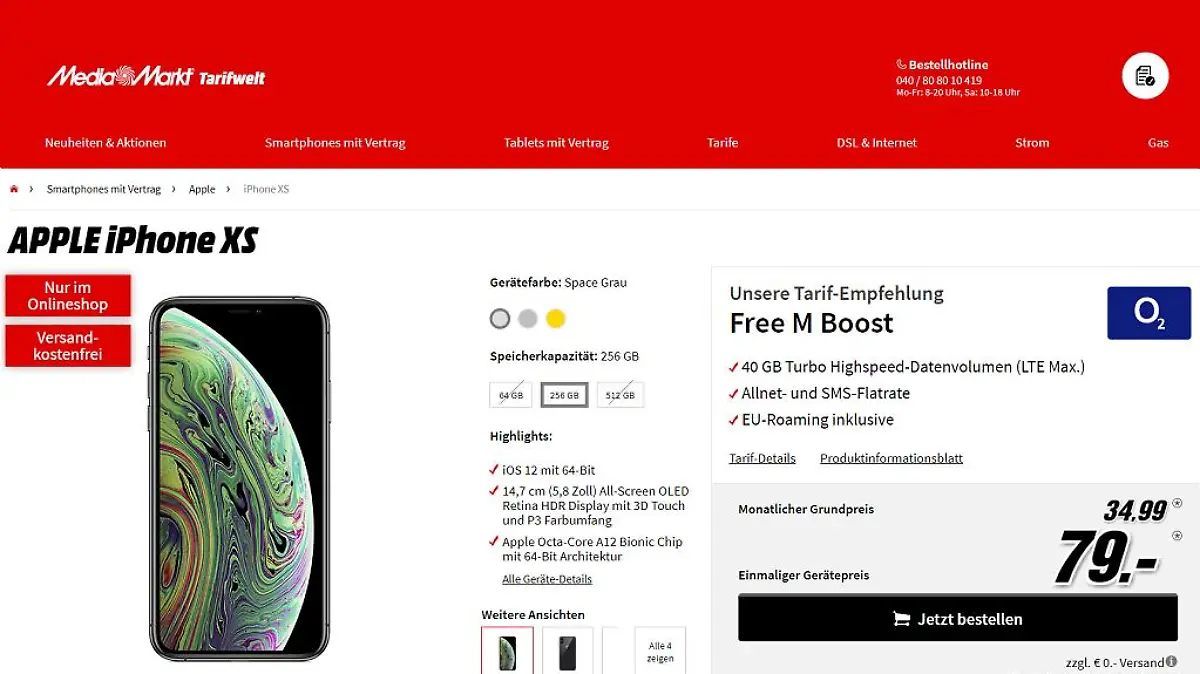The image size is (1200, 674).
Task: Choose the gold device color swatch
Action: [x=556, y=319]
